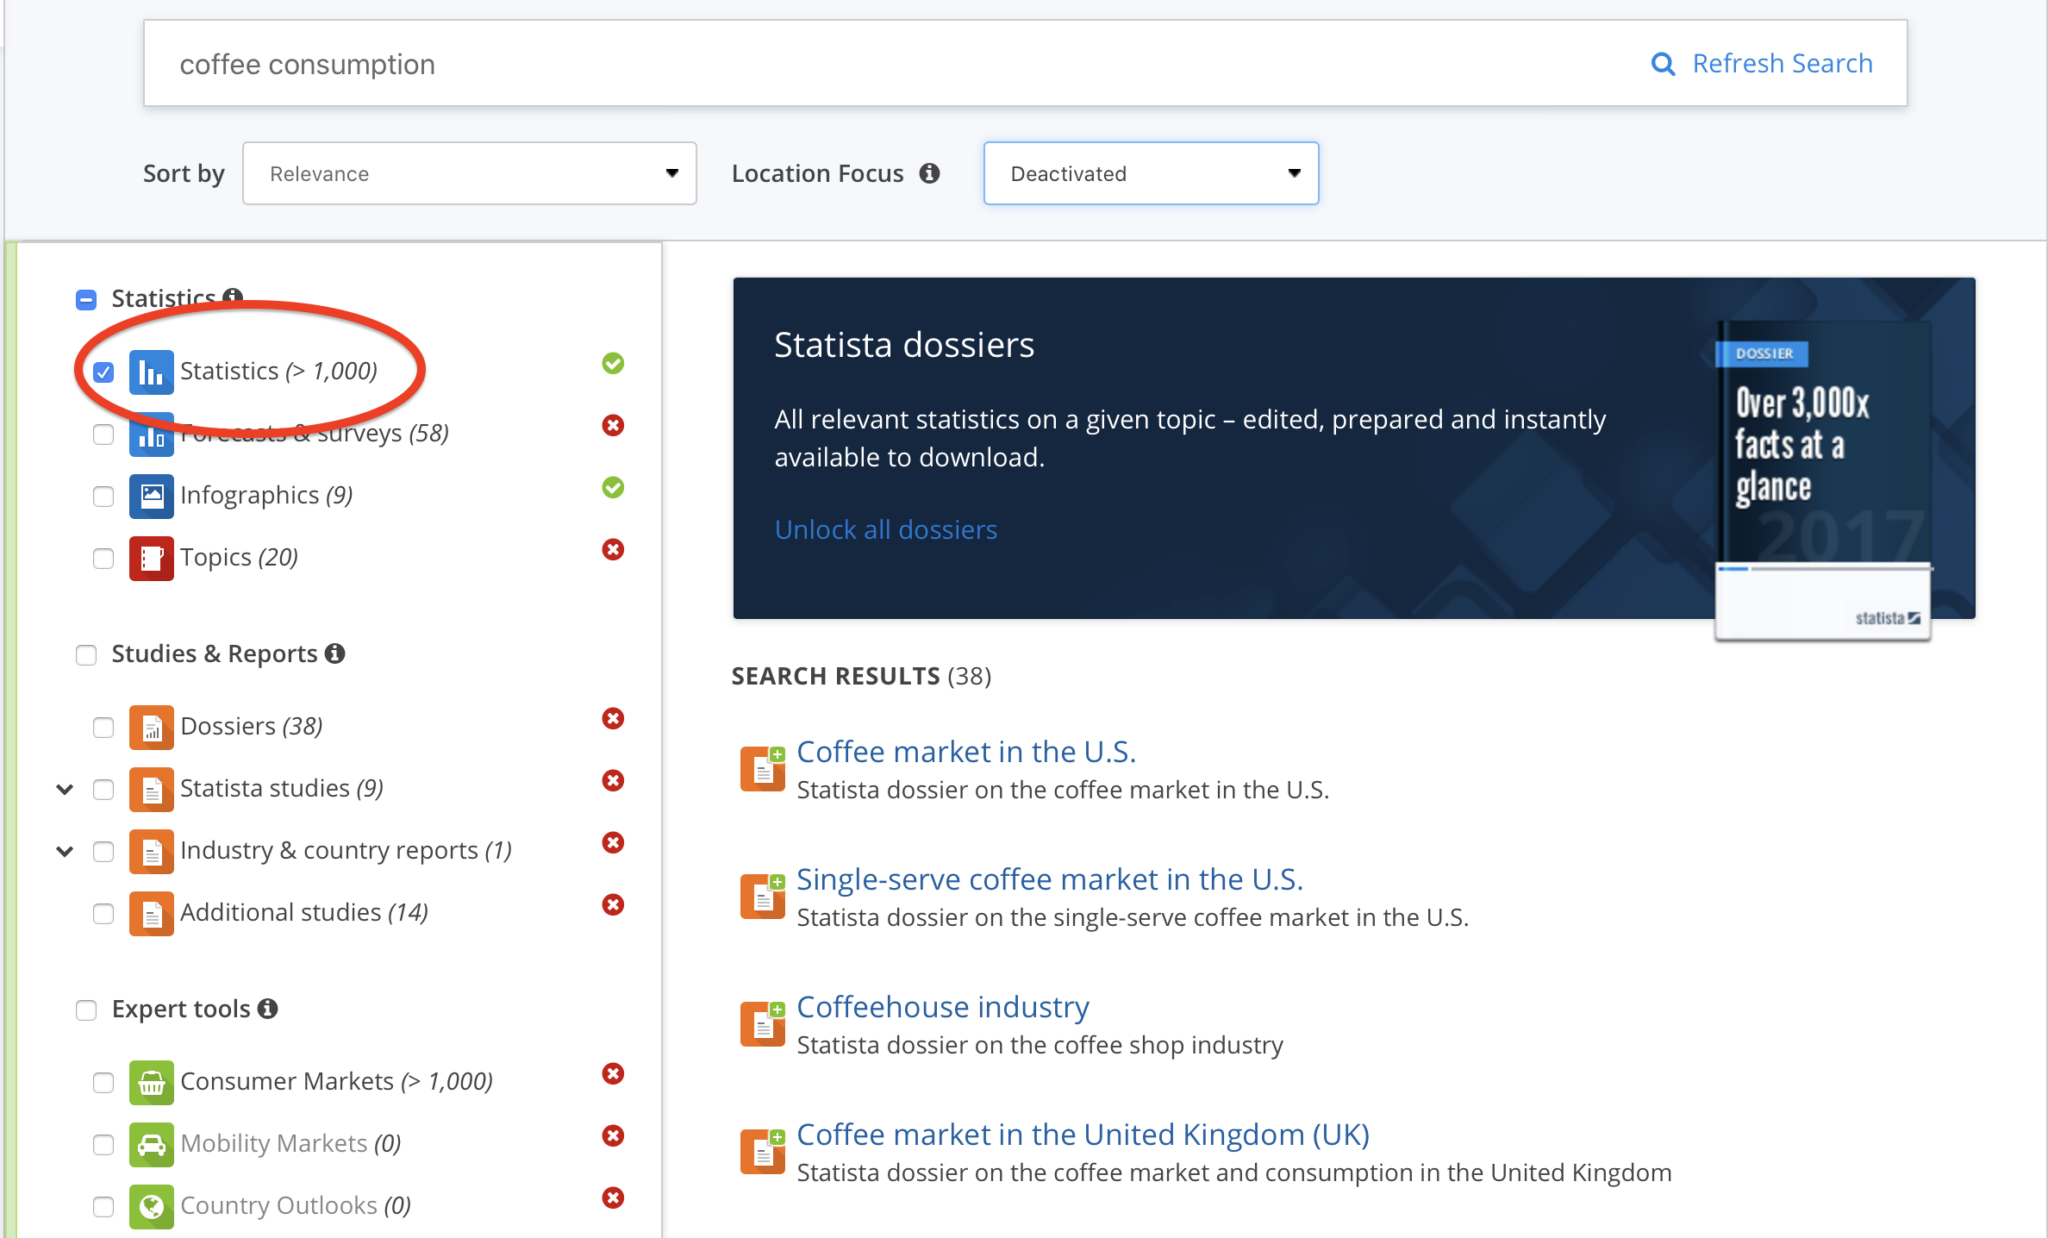Screen dimensions: 2048x1238
Task: Expand the Statista studies chevron
Action: (65, 789)
